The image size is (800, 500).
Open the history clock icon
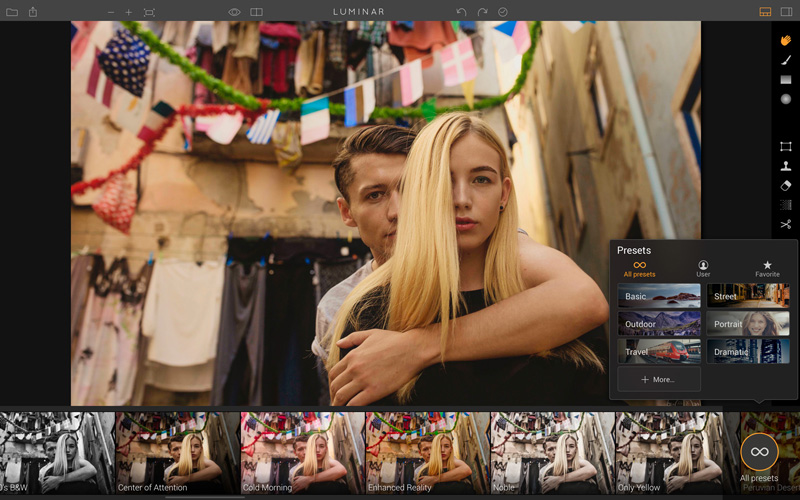click(503, 12)
